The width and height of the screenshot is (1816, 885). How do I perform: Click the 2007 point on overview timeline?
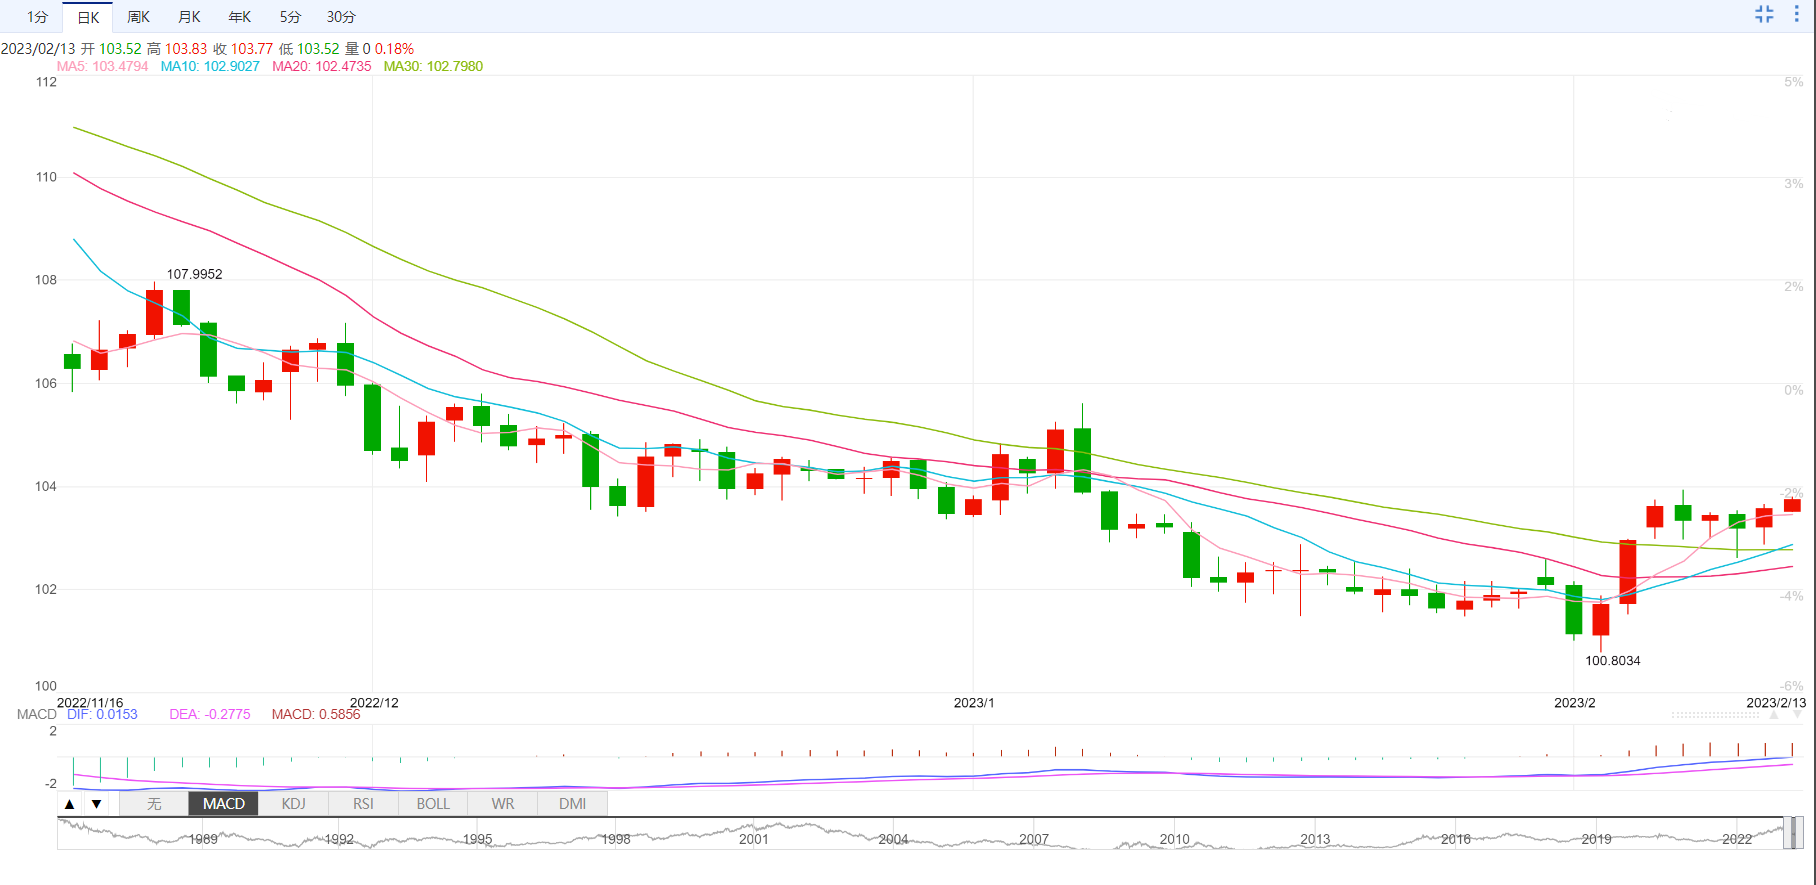click(1034, 838)
